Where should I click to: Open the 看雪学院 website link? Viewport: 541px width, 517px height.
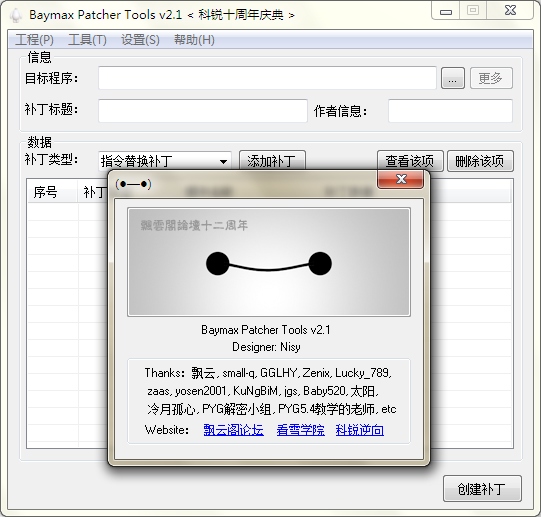click(301, 430)
